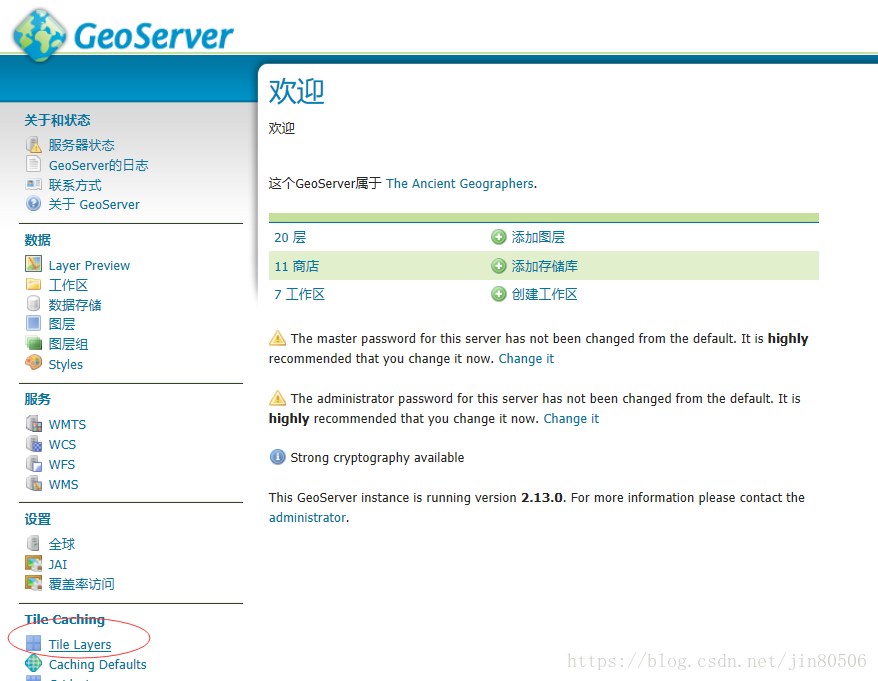This screenshot has width=878, height=681.
Task: Click the WCS service icon
Action: 34,444
